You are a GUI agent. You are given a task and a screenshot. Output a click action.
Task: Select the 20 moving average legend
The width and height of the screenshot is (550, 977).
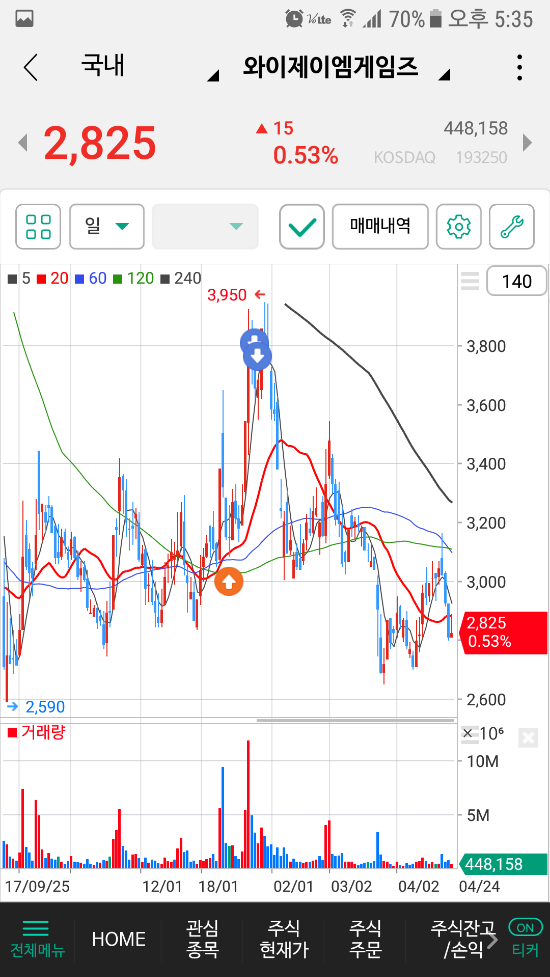(x=53, y=279)
